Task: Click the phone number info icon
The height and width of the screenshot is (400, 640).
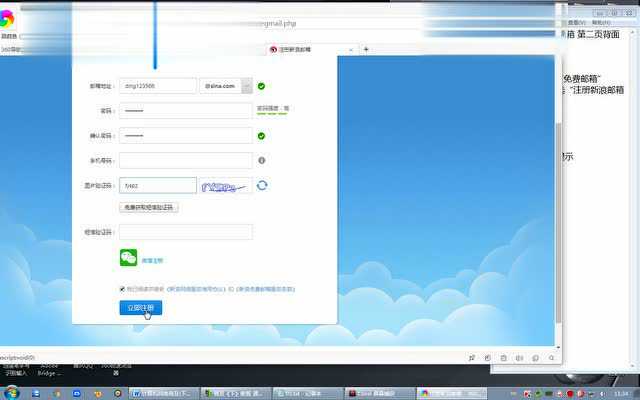Action: (261, 160)
